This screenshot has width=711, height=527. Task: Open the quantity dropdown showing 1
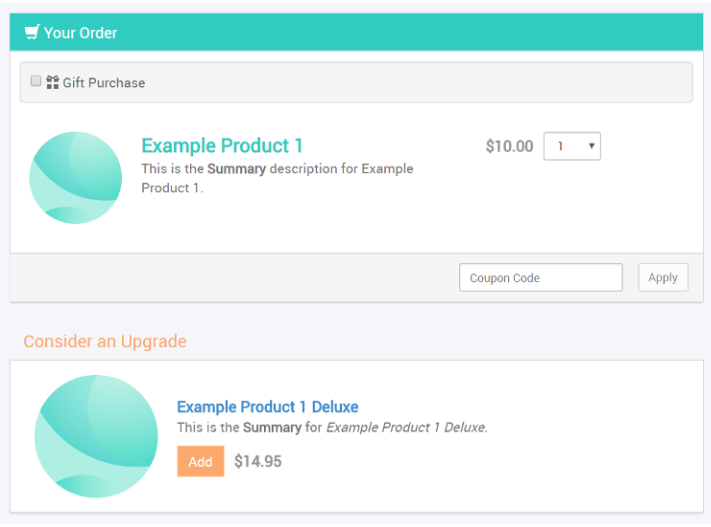click(x=572, y=146)
